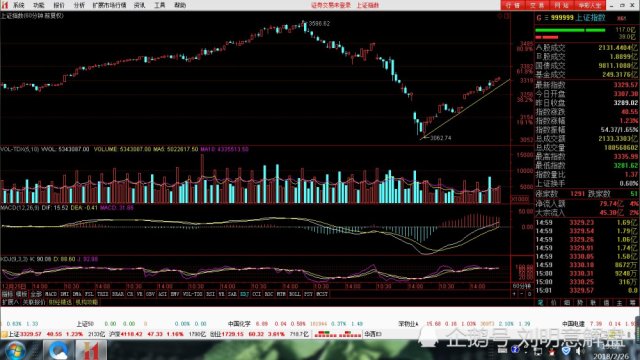Click the plus zoom-in chart button
The image size is (640, 360).
click(514, 294)
